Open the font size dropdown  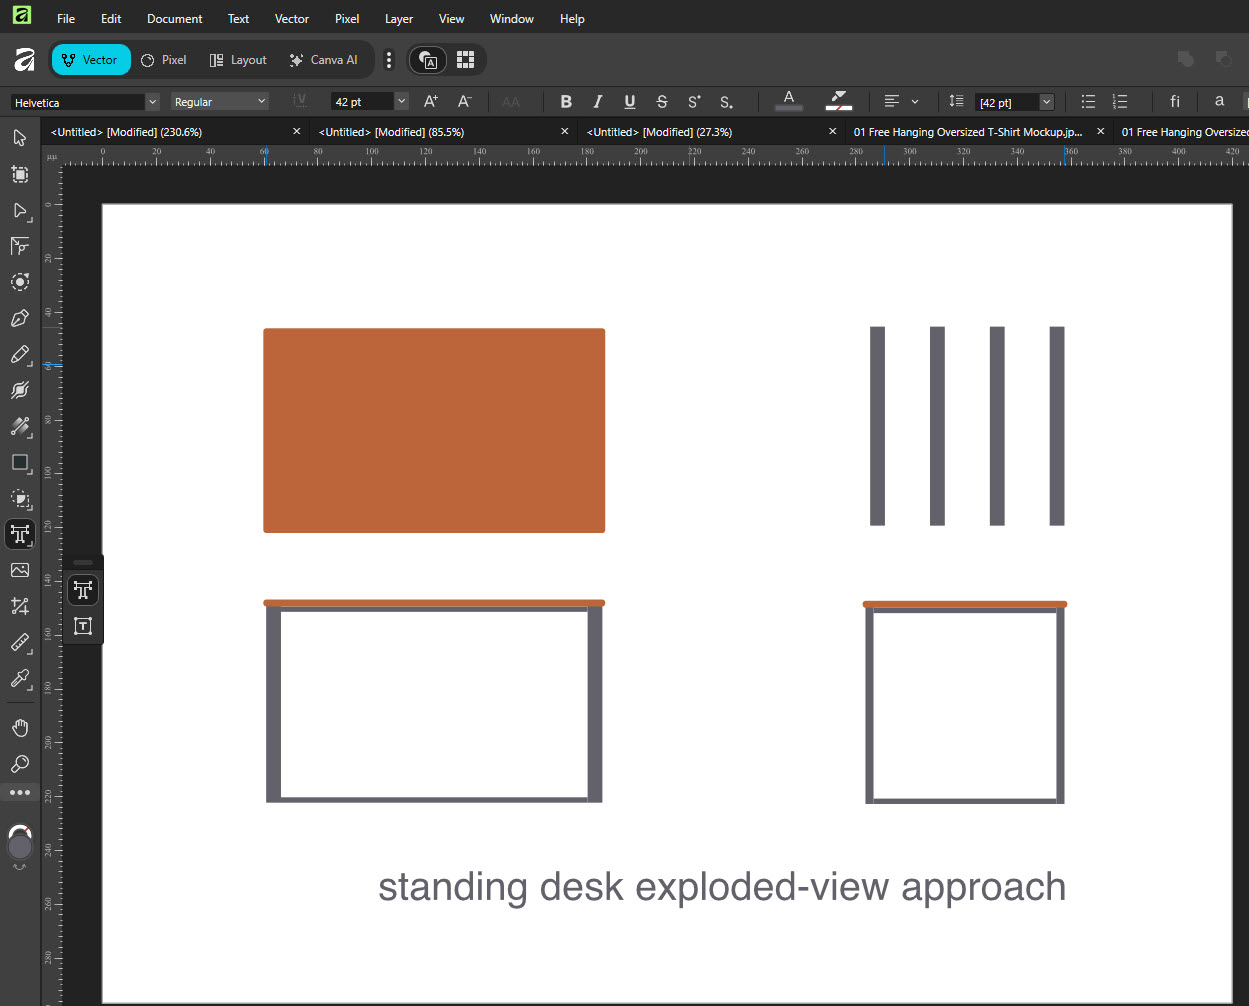[401, 101]
